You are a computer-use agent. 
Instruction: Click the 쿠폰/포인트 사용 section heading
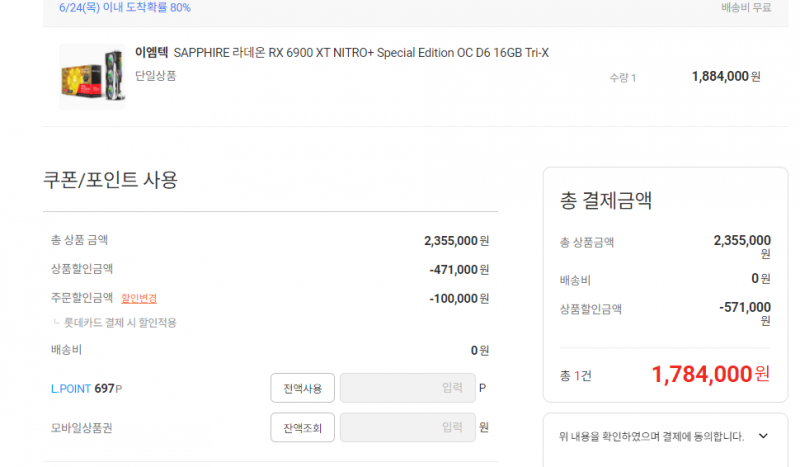(110, 180)
